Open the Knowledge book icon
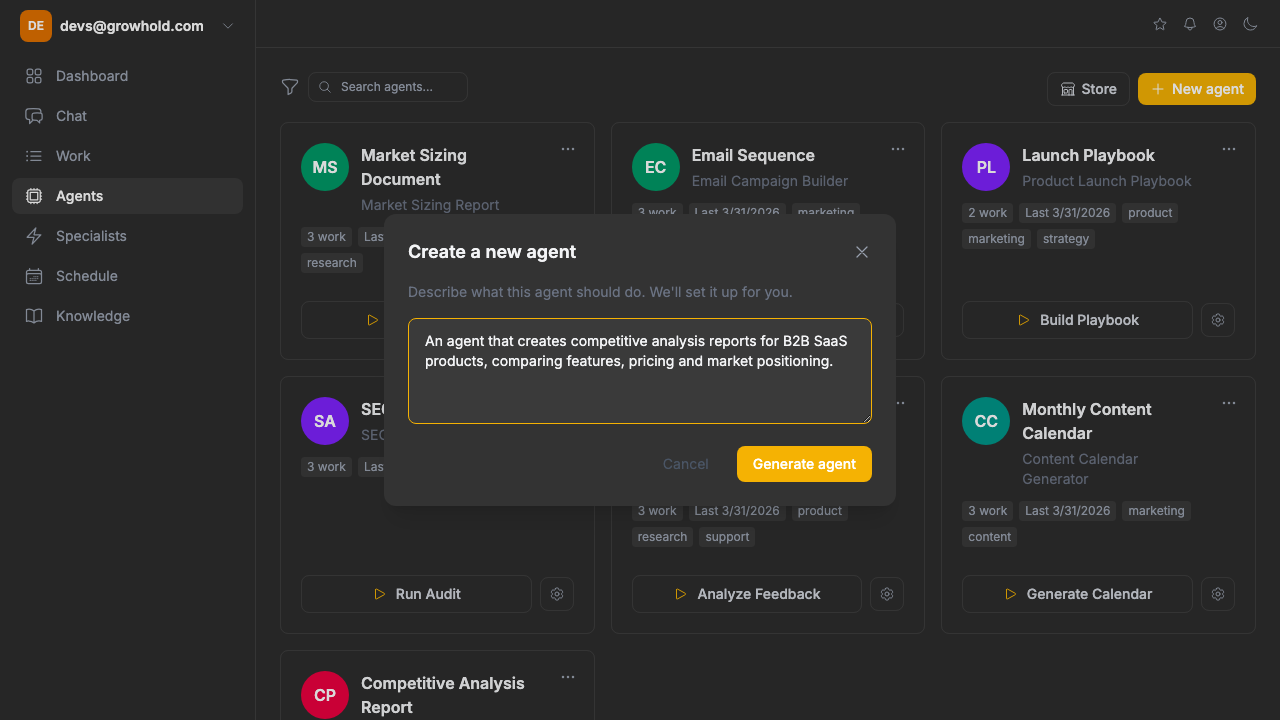Image resolution: width=1280 pixels, height=720 pixels. pos(35,316)
